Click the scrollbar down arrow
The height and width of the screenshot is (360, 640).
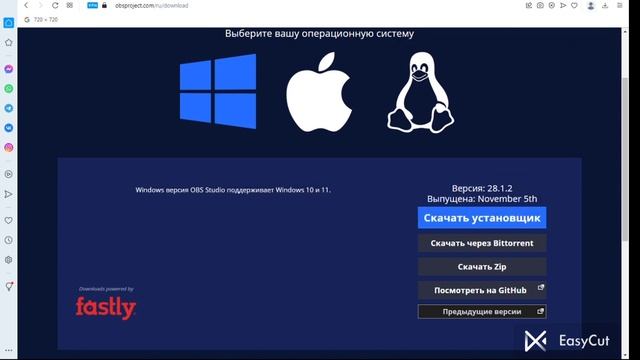pos(625,356)
